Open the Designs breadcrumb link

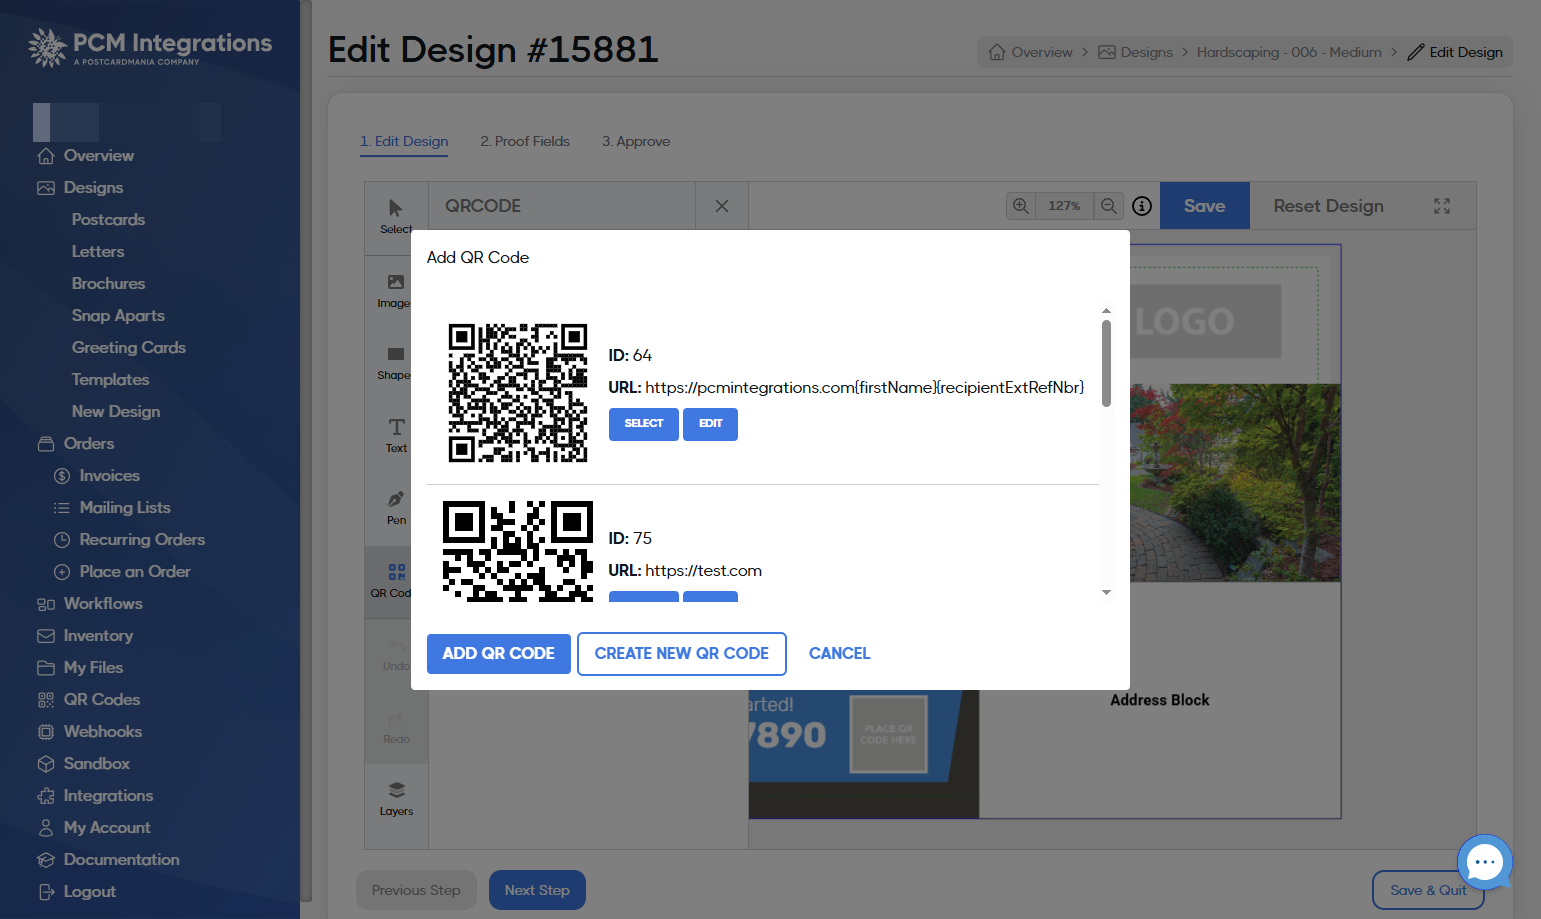click(x=1135, y=52)
